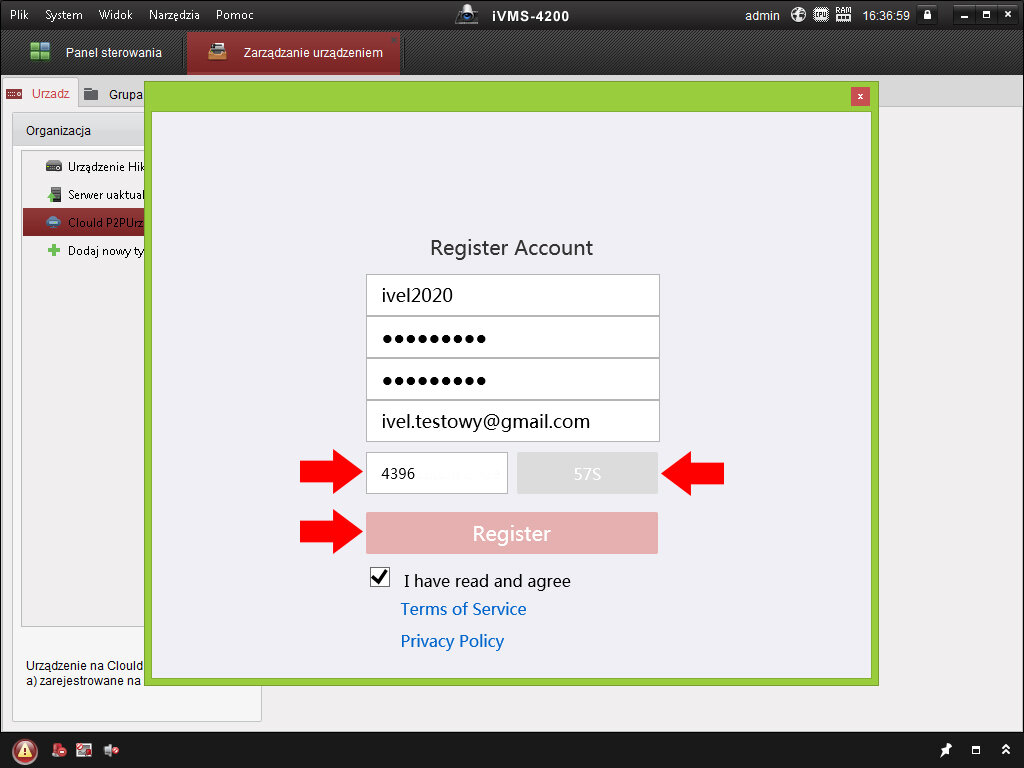Click the CPU usage icon
Image resolution: width=1024 pixels, height=768 pixels.
[821, 15]
